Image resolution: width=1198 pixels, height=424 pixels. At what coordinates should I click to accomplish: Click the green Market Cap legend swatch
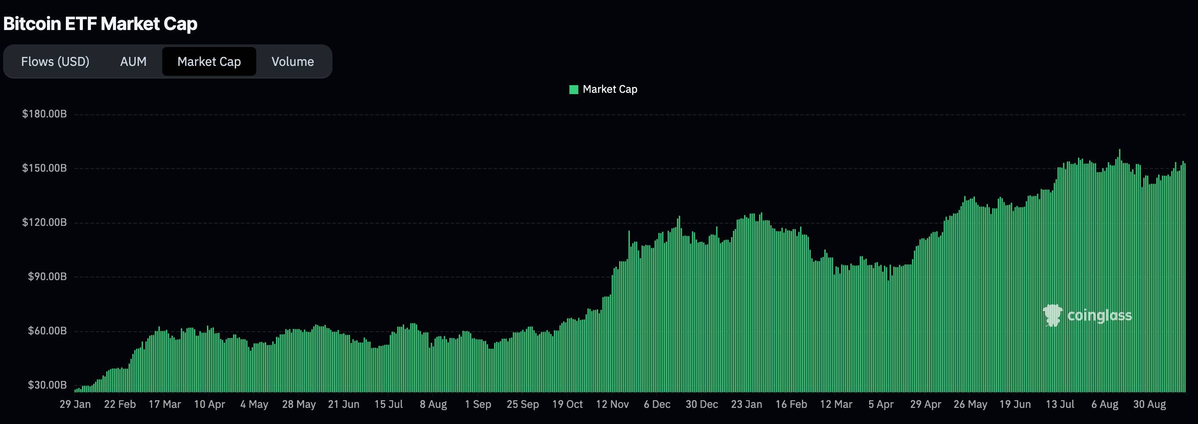[x=574, y=90]
